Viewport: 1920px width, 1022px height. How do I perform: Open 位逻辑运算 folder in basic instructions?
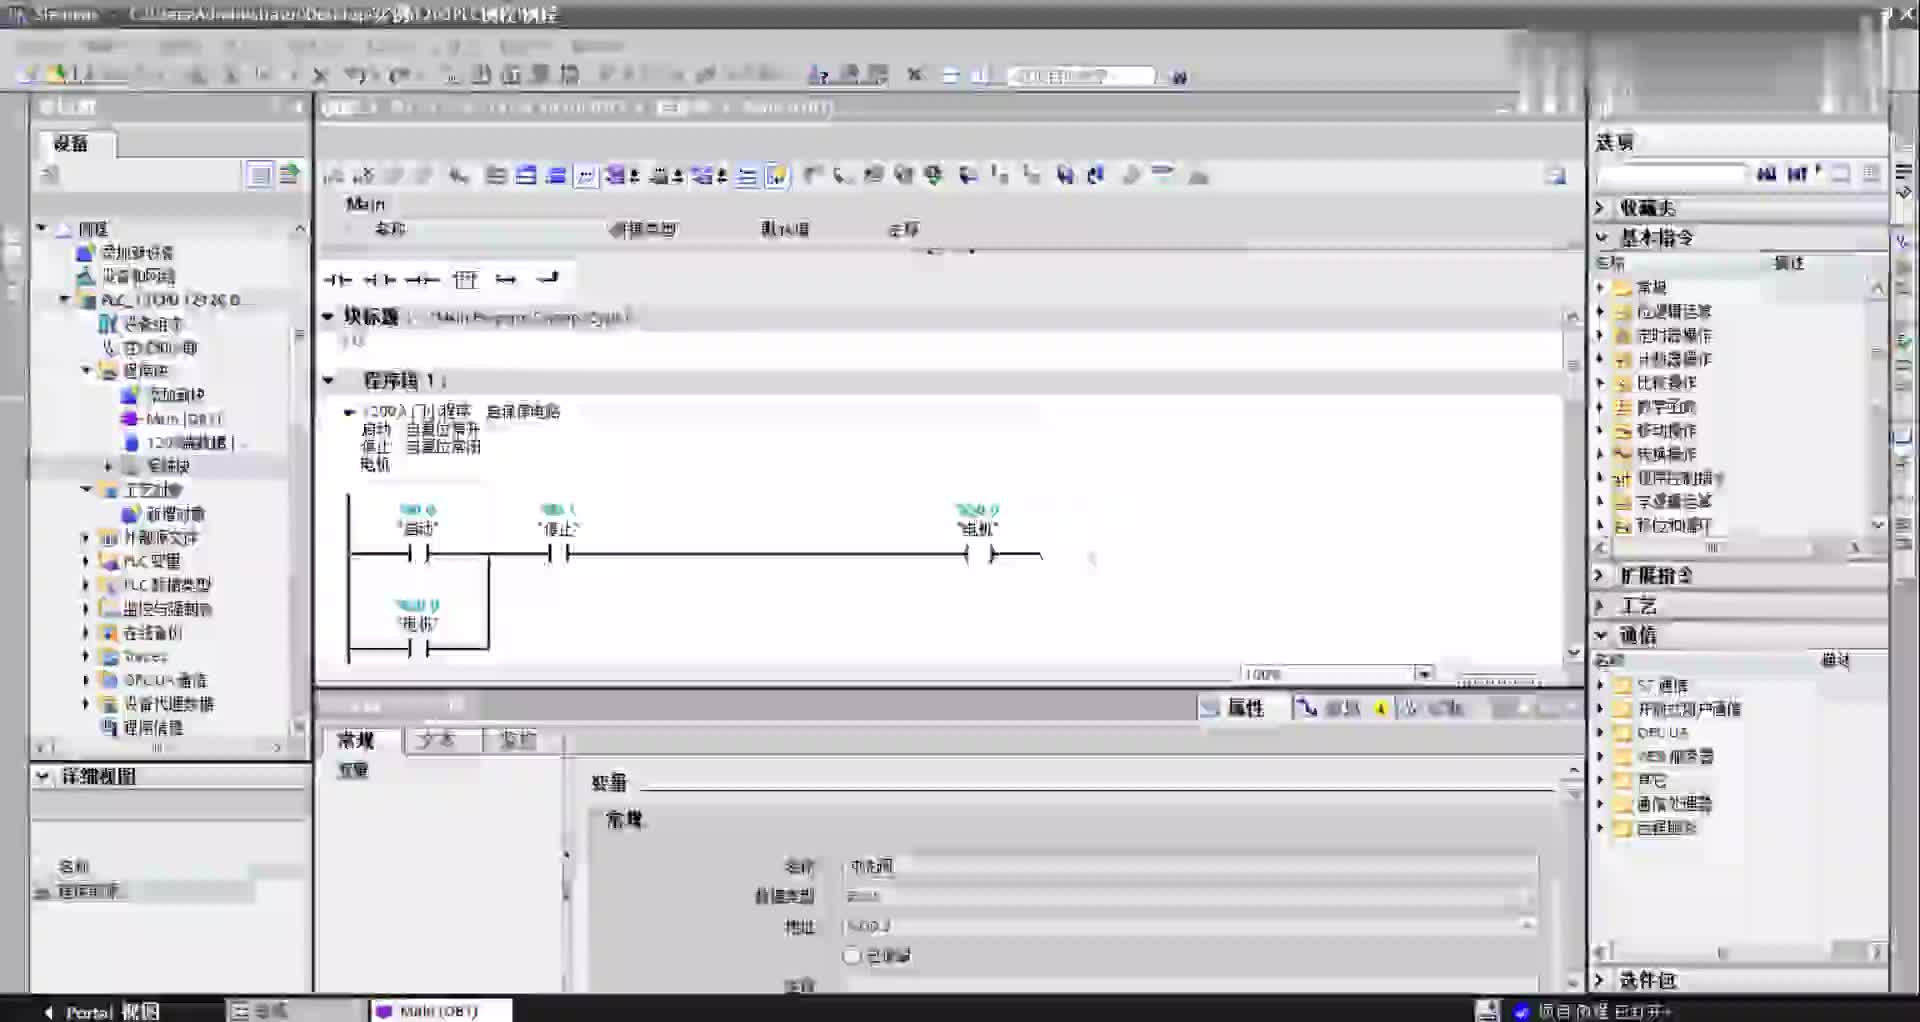pos(1674,312)
